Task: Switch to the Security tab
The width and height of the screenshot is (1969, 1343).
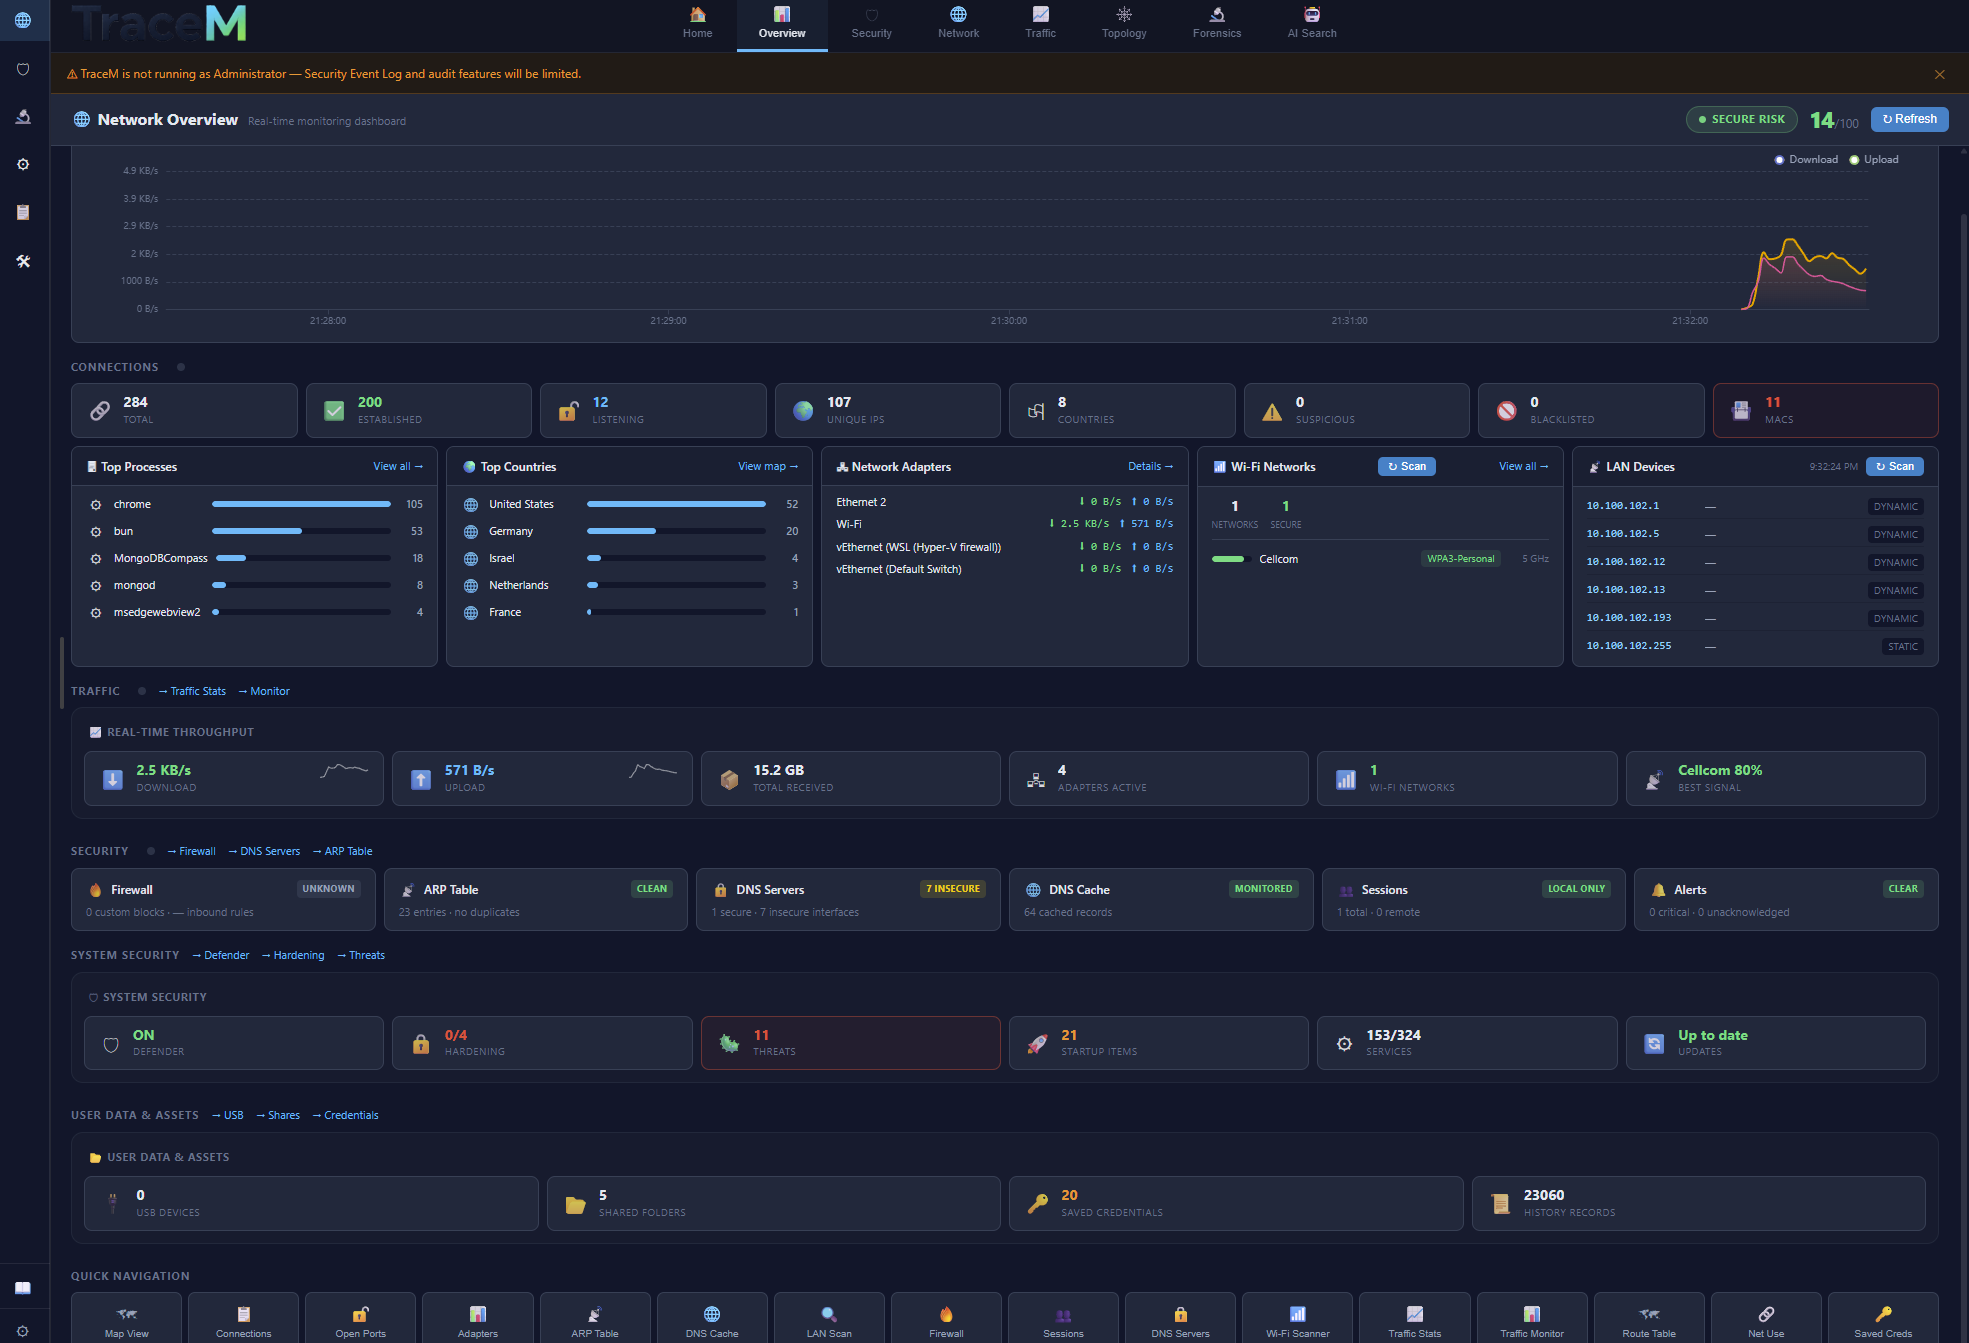Action: pos(871,24)
